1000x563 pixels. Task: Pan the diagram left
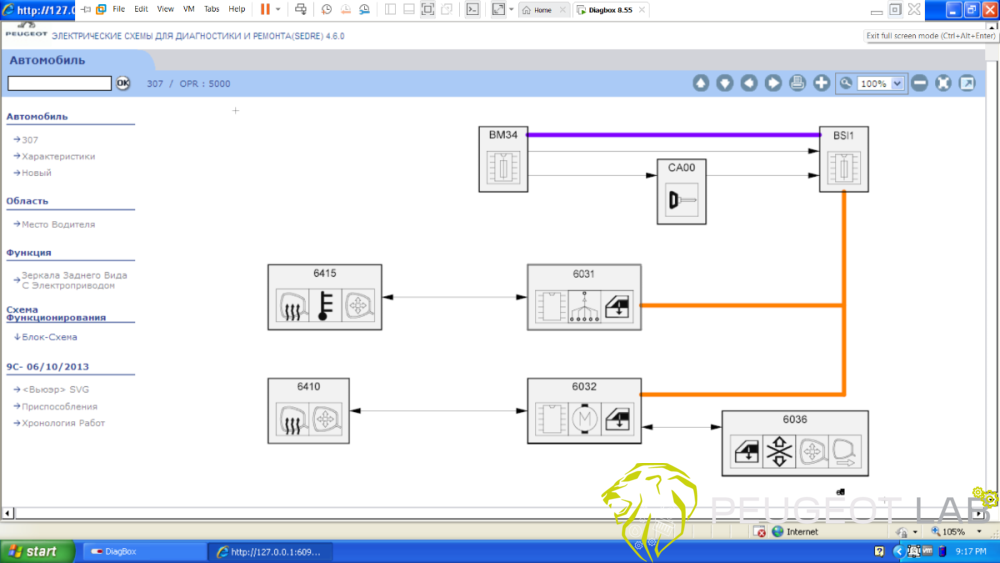(x=749, y=83)
